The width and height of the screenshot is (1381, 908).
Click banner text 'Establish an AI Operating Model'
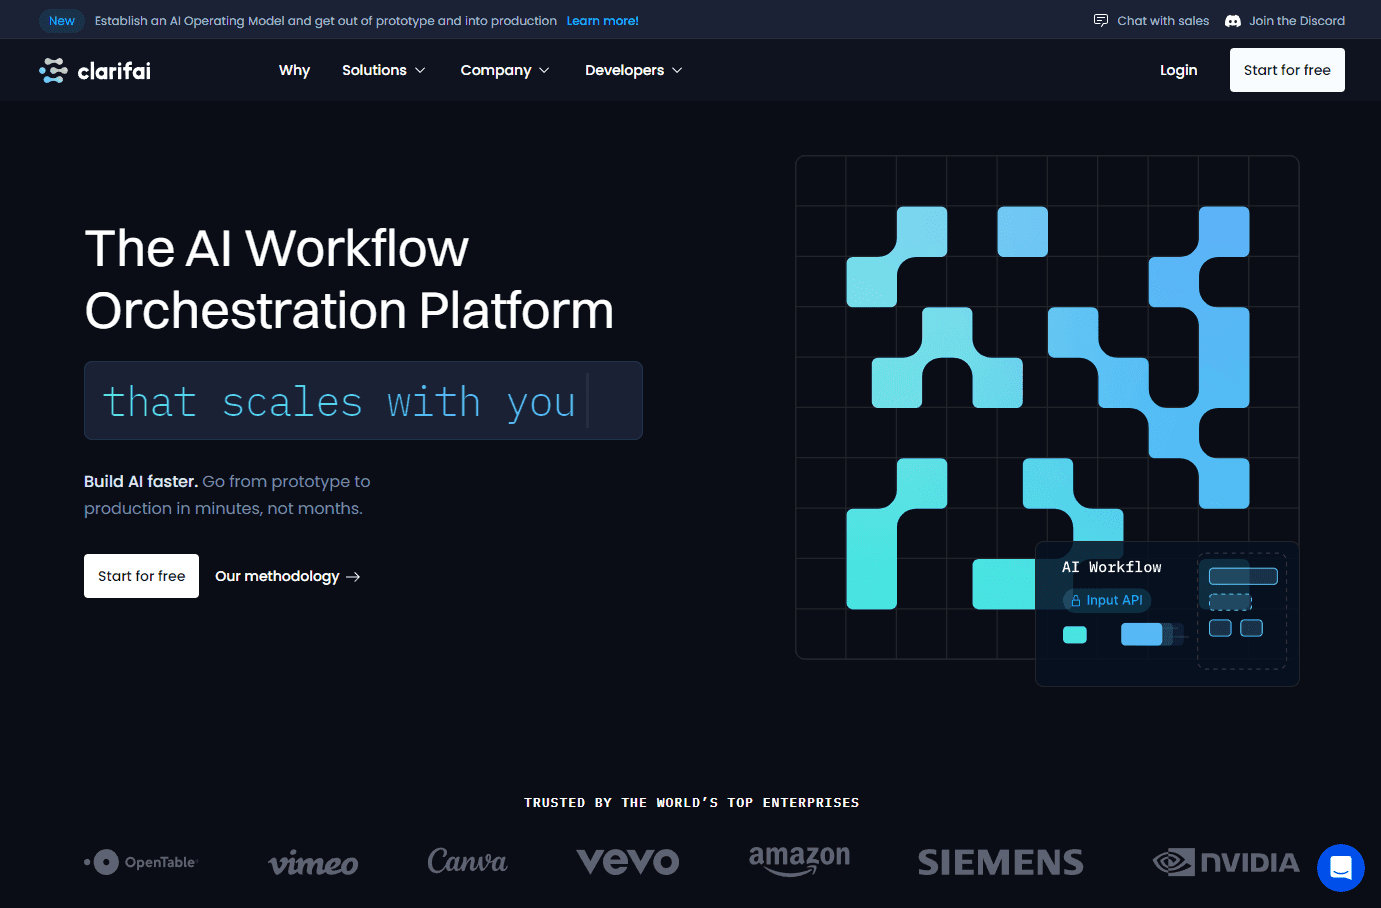(x=190, y=20)
